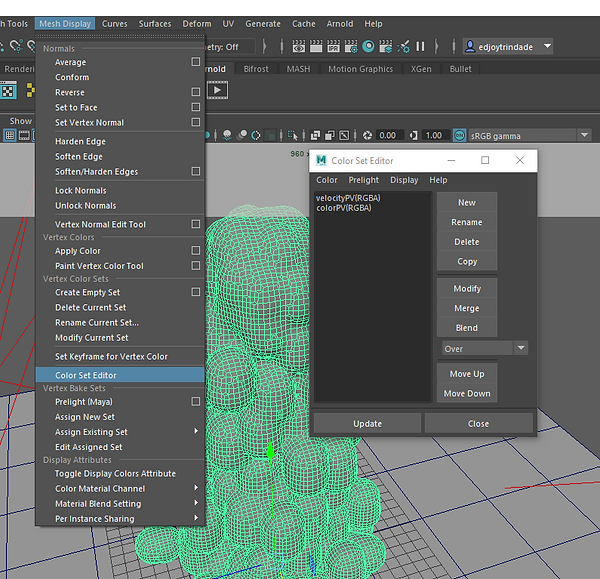Click the exposure value field 0.00

tap(388, 135)
